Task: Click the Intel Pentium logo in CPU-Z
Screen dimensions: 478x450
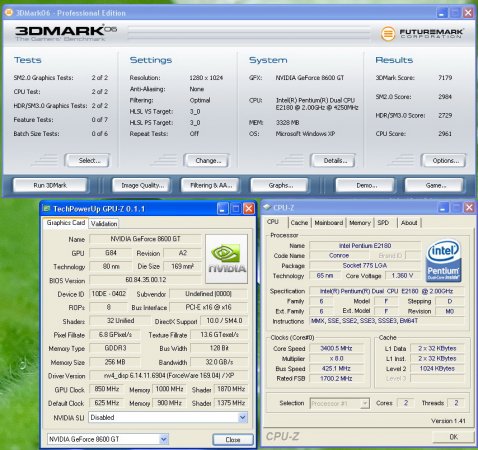Action: (x=444, y=261)
